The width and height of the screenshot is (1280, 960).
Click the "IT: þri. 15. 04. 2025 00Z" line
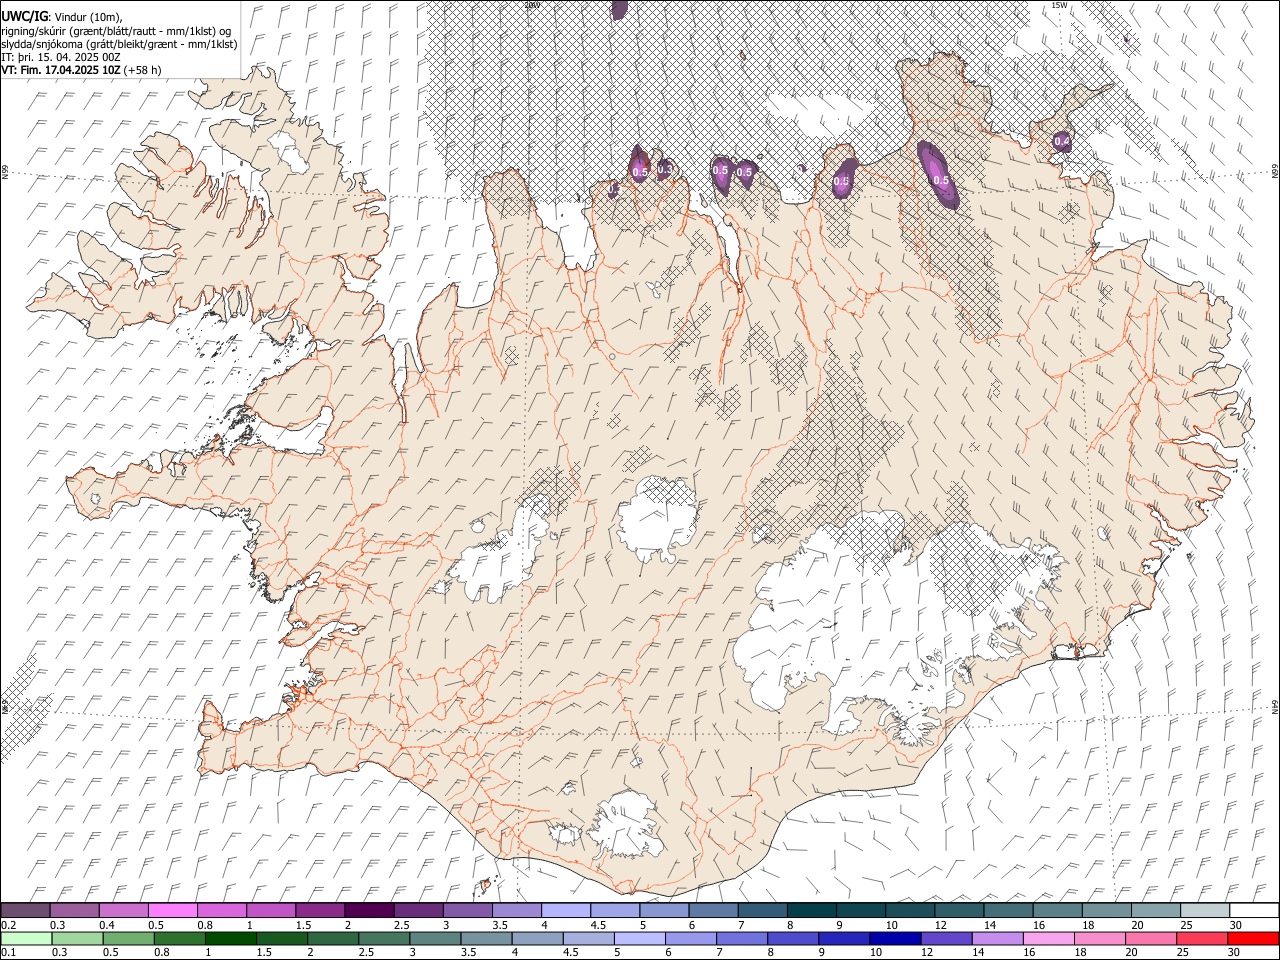tap(61, 57)
